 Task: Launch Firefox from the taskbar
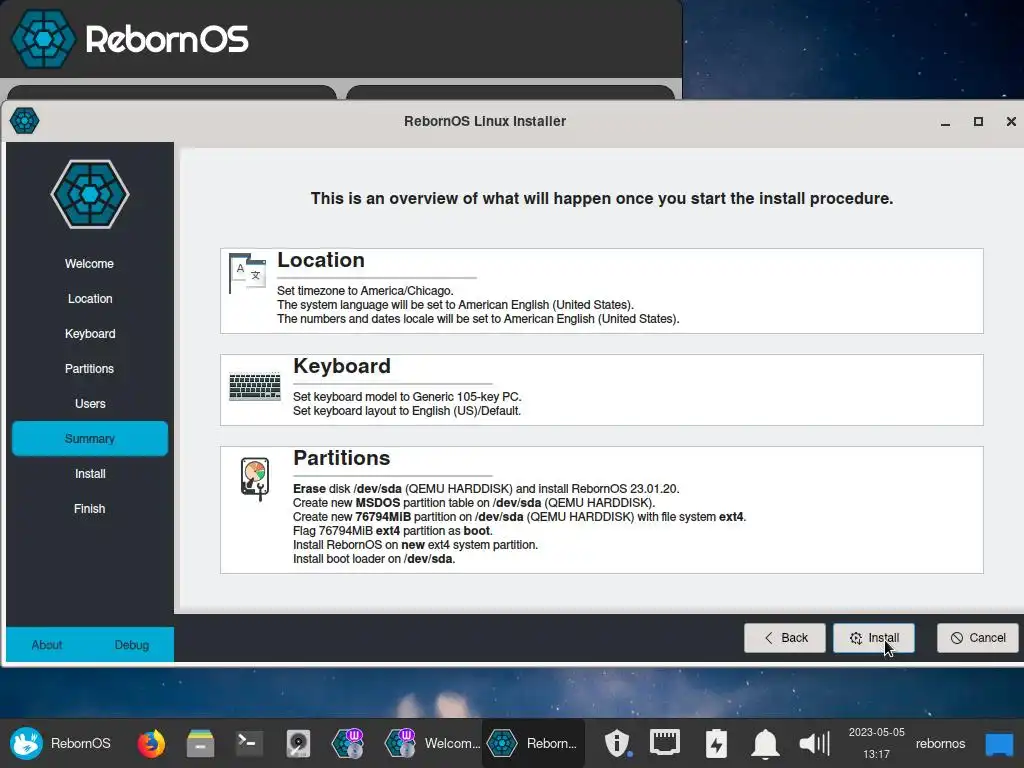coord(151,743)
